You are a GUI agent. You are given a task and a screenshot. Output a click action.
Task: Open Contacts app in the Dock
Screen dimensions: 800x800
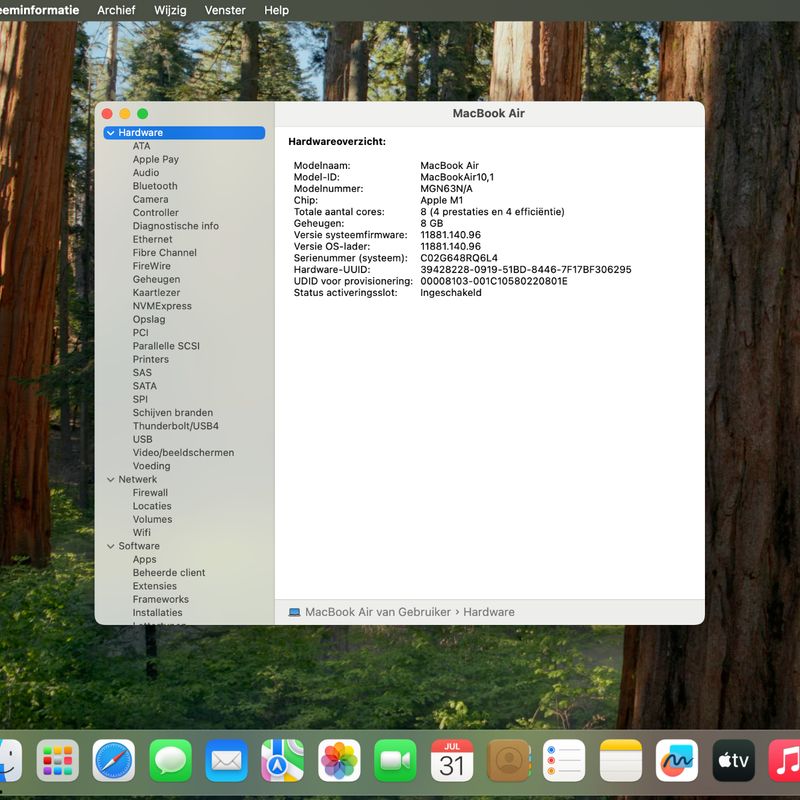coord(508,761)
